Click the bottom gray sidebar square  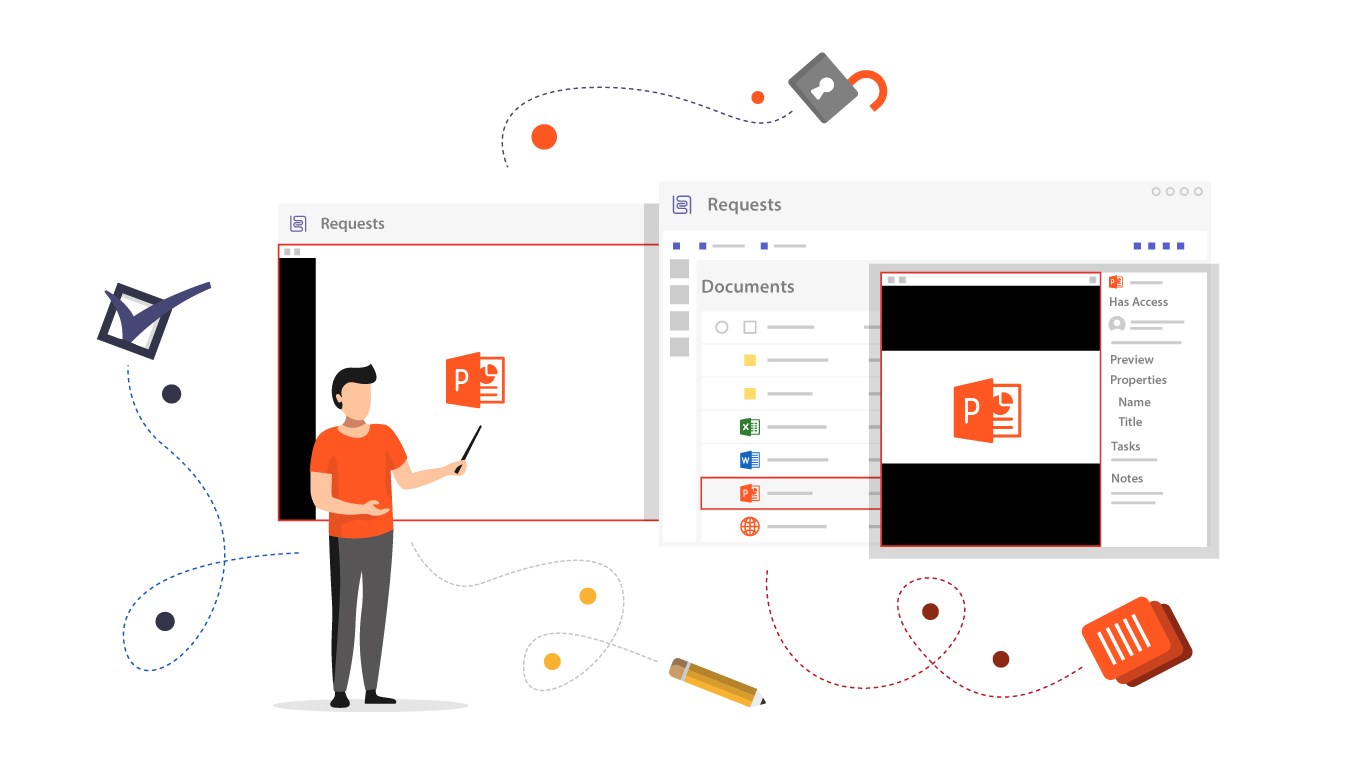tap(679, 347)
